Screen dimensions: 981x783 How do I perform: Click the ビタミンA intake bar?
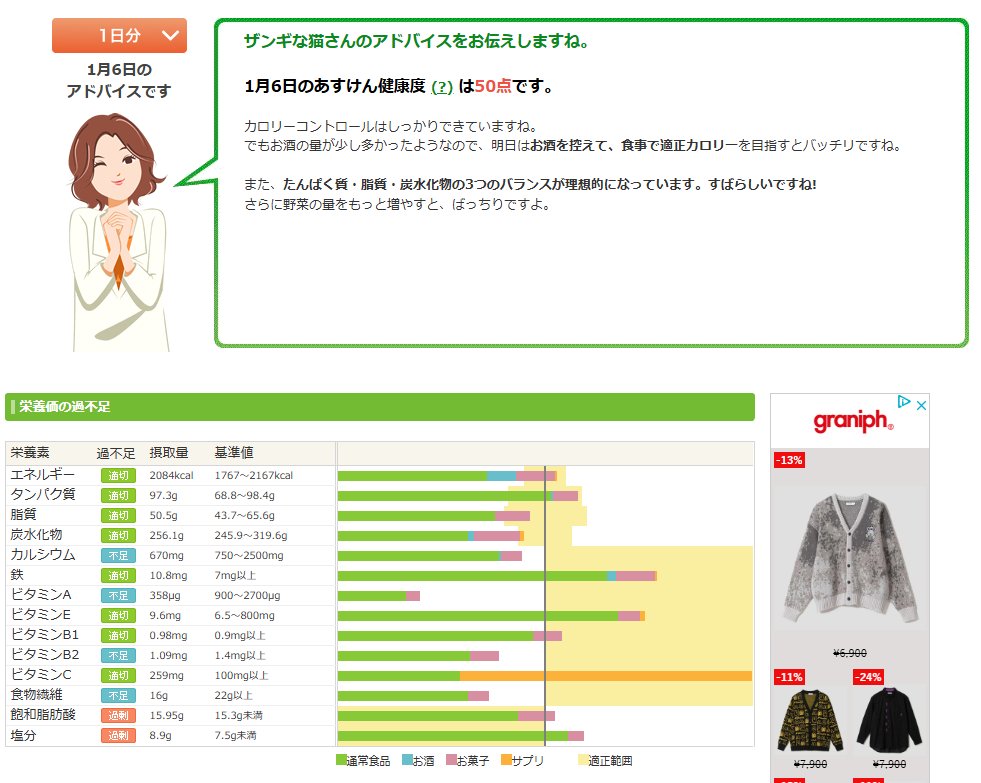point(379,596)
